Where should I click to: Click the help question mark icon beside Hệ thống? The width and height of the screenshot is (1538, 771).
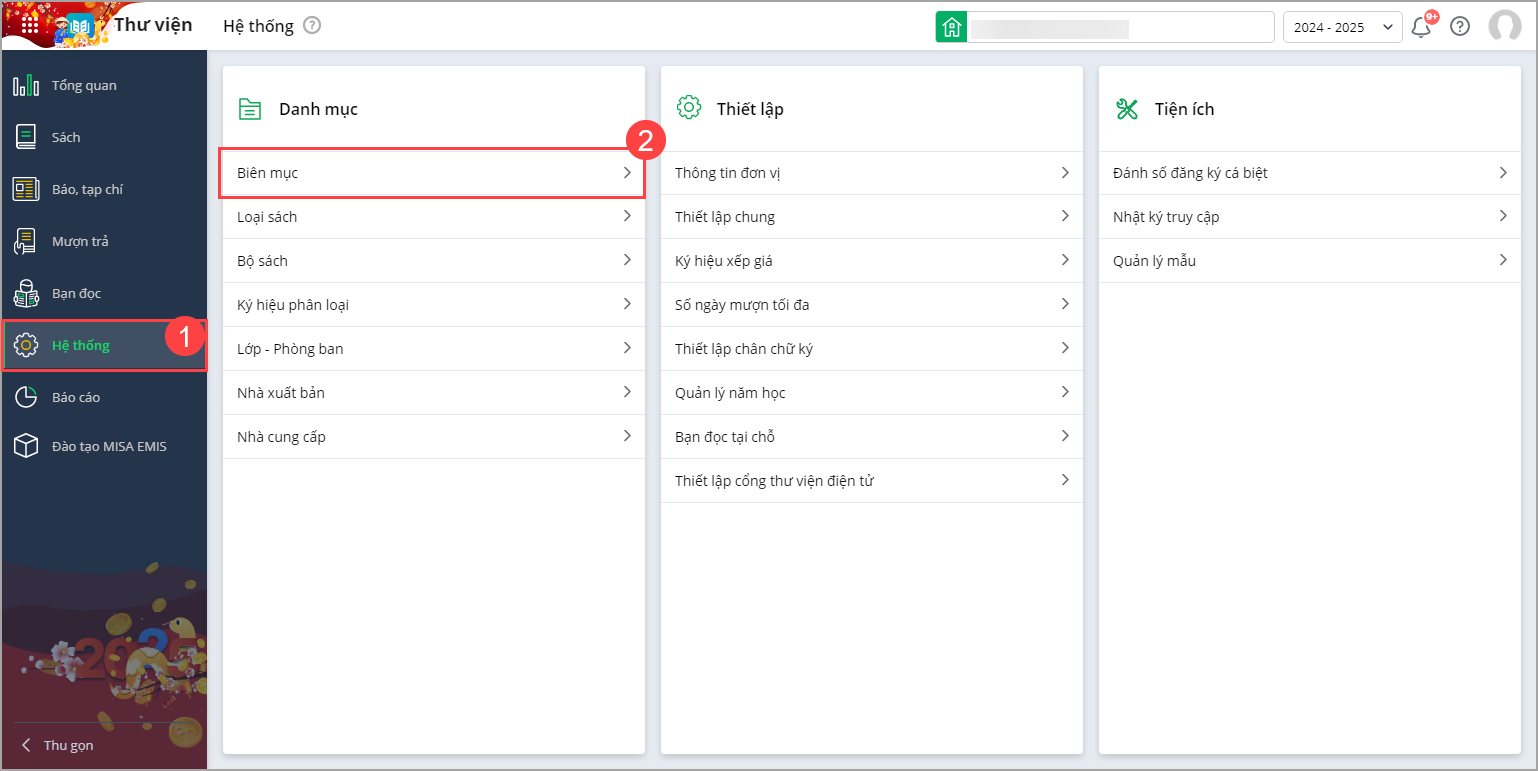coord(312,26)
